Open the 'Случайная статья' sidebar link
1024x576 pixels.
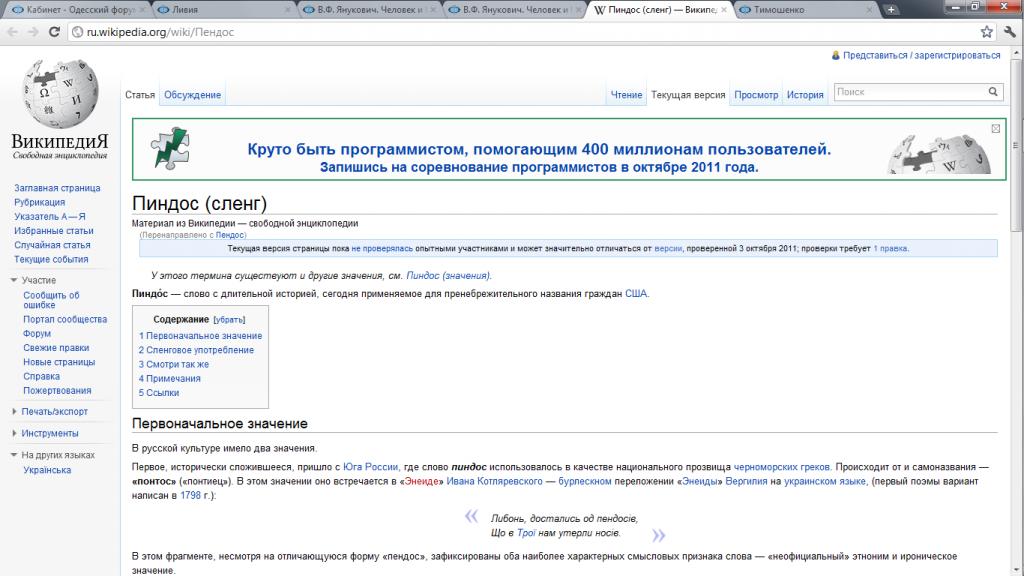52,245
